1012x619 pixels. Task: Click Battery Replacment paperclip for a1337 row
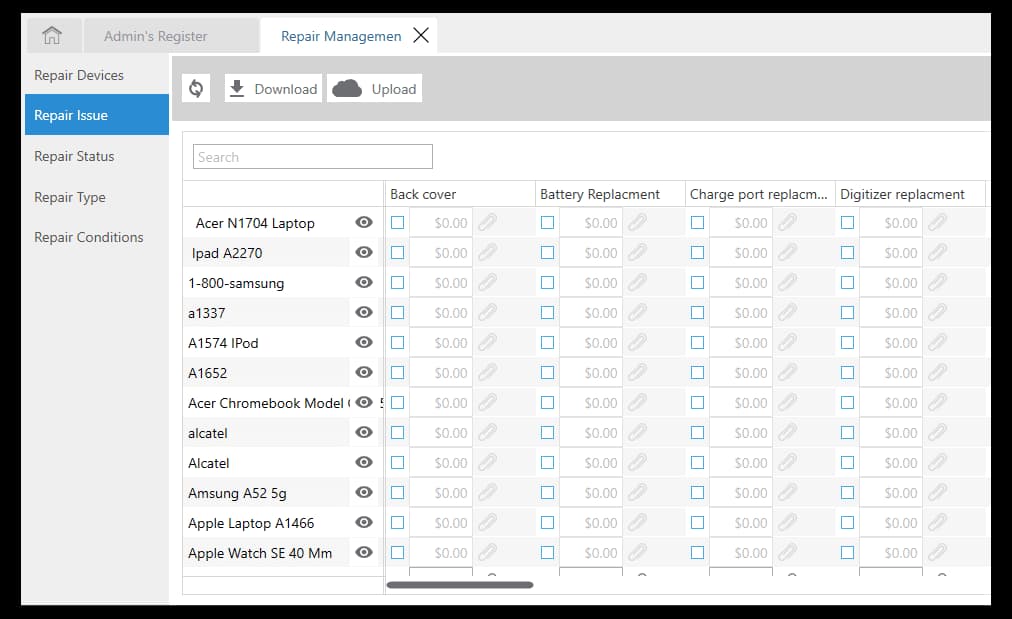(637, 312)
